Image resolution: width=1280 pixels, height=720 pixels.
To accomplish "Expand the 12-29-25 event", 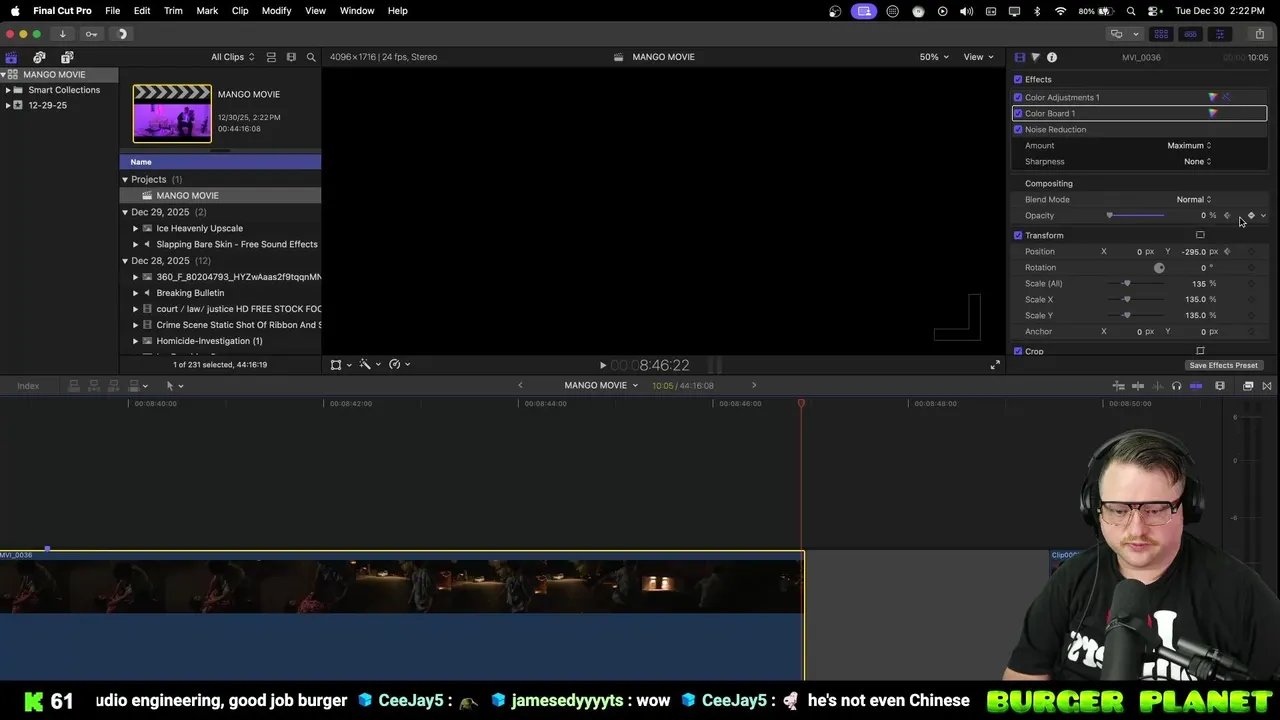I will (8, 105).
